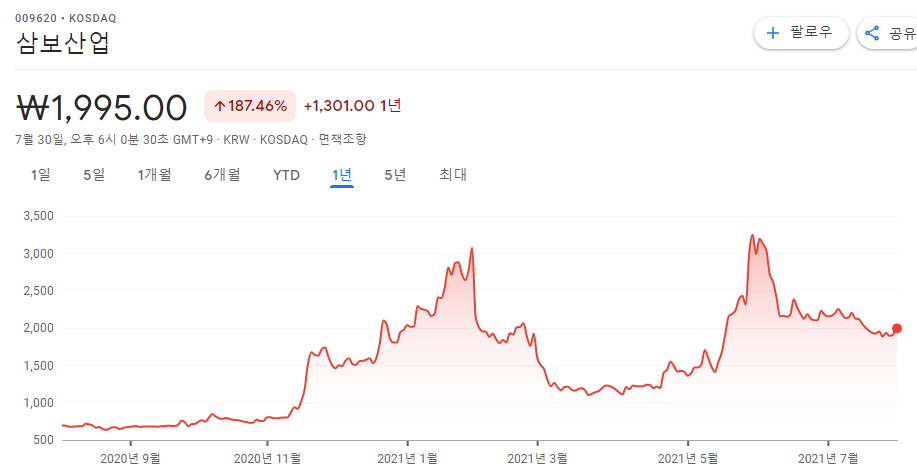The image size is (917, 472).
Task: Follow the stock with 팔로우 button
Action: click(x=801, y=33)
